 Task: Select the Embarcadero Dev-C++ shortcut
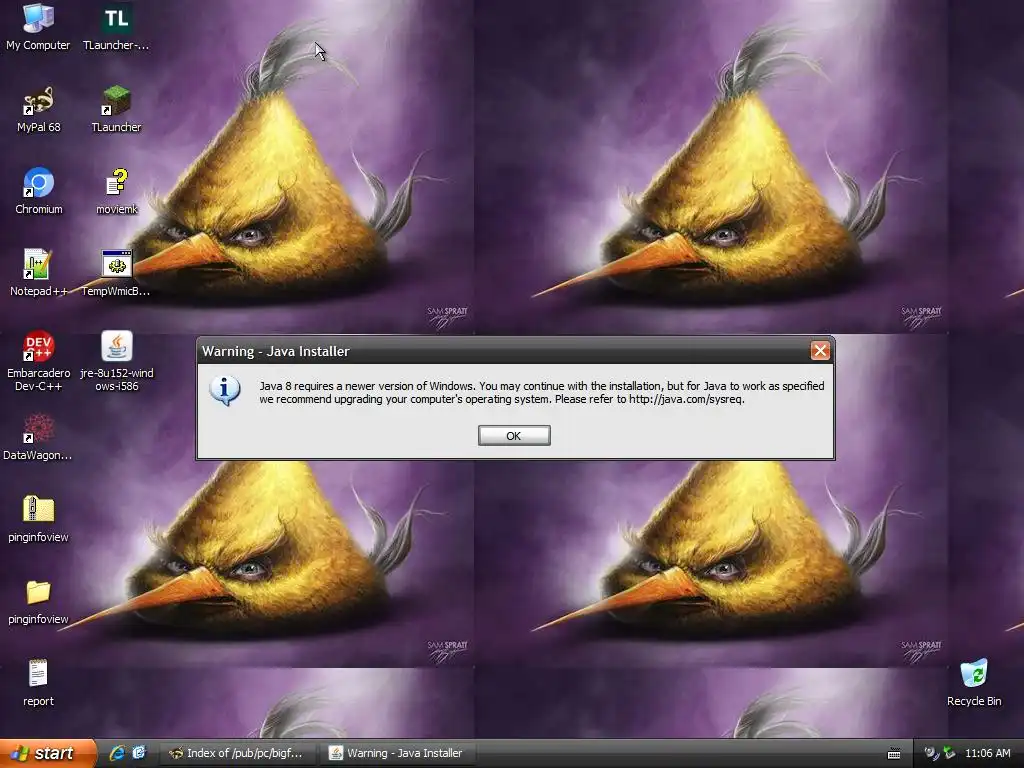[39, 361]
